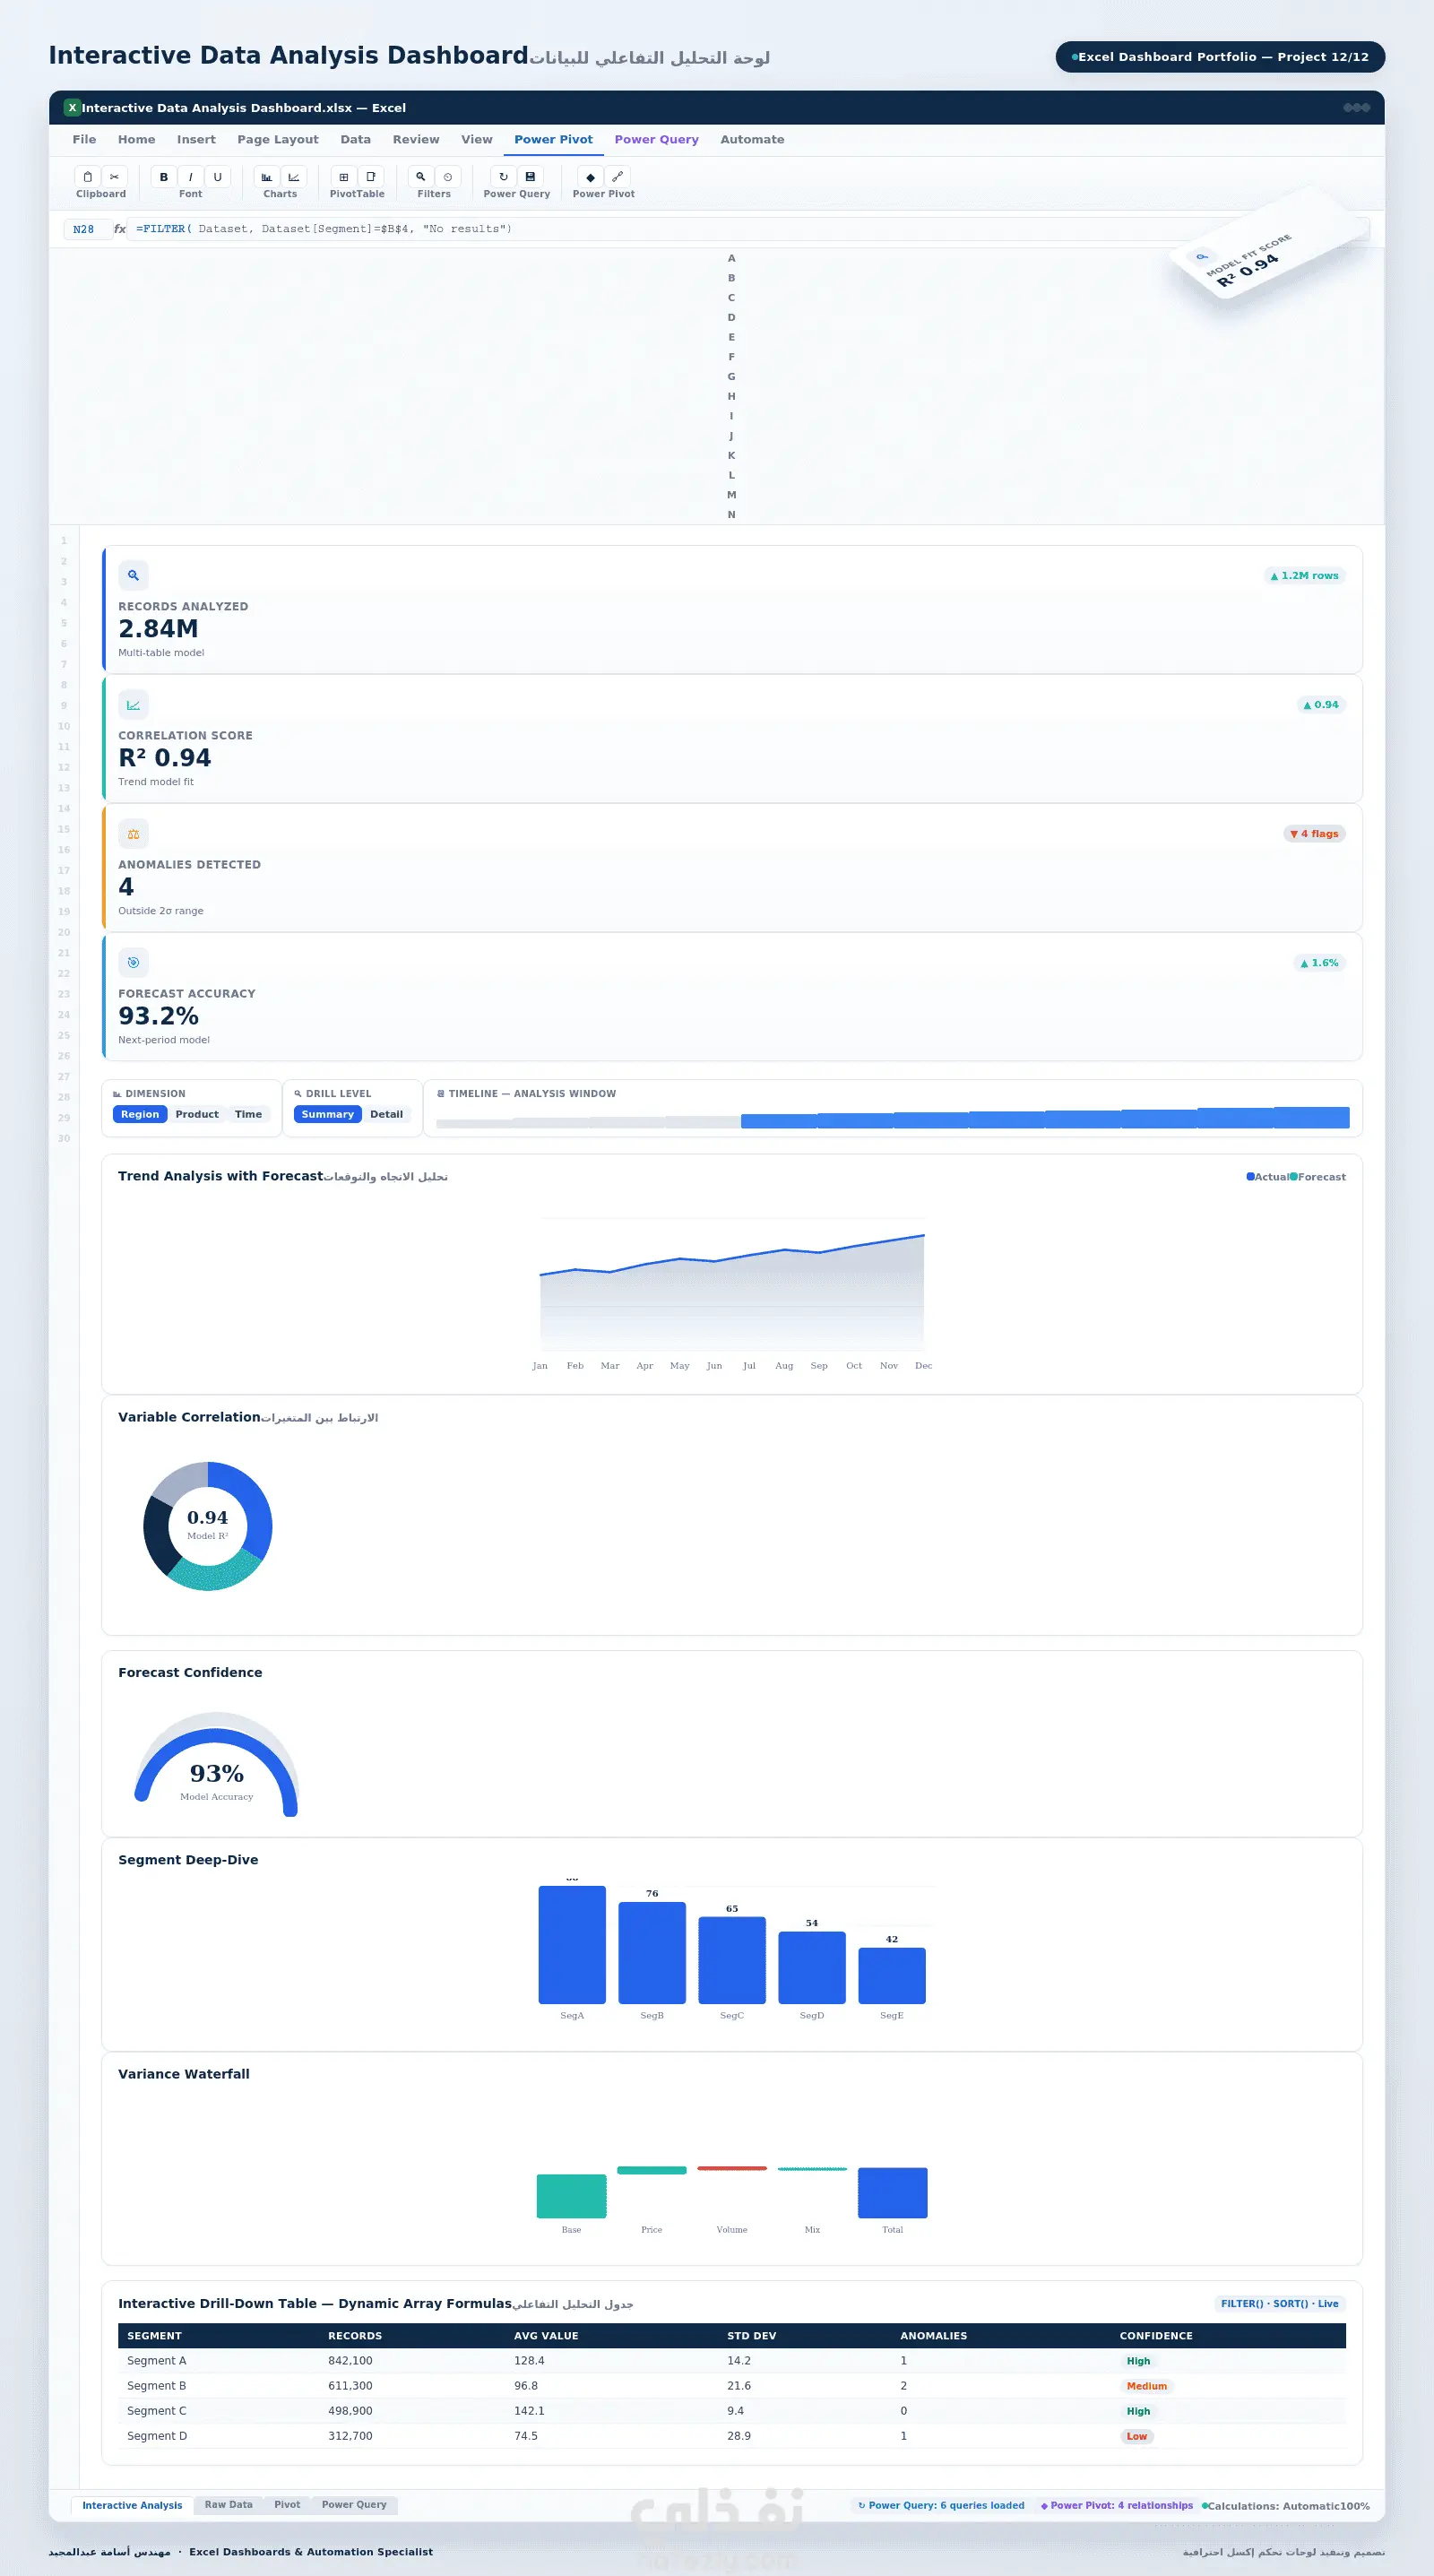Viewport: 1434px width, 2576px height.
Task: Select the Segment A table row label
Action: pos(157,2361)
